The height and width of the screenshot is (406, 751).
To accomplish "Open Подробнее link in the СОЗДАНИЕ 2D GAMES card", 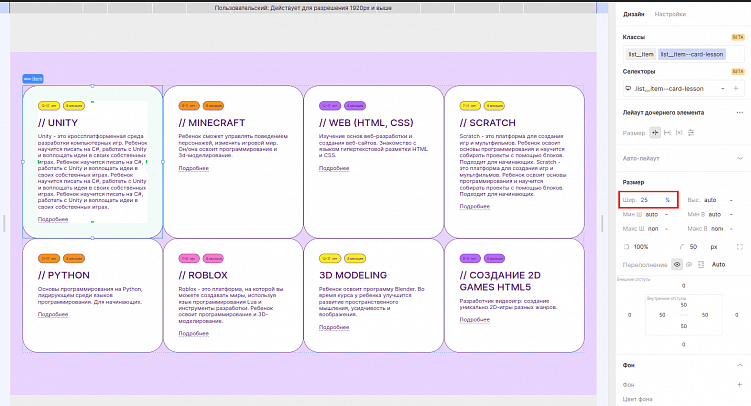I will click(x=475, y=319).
